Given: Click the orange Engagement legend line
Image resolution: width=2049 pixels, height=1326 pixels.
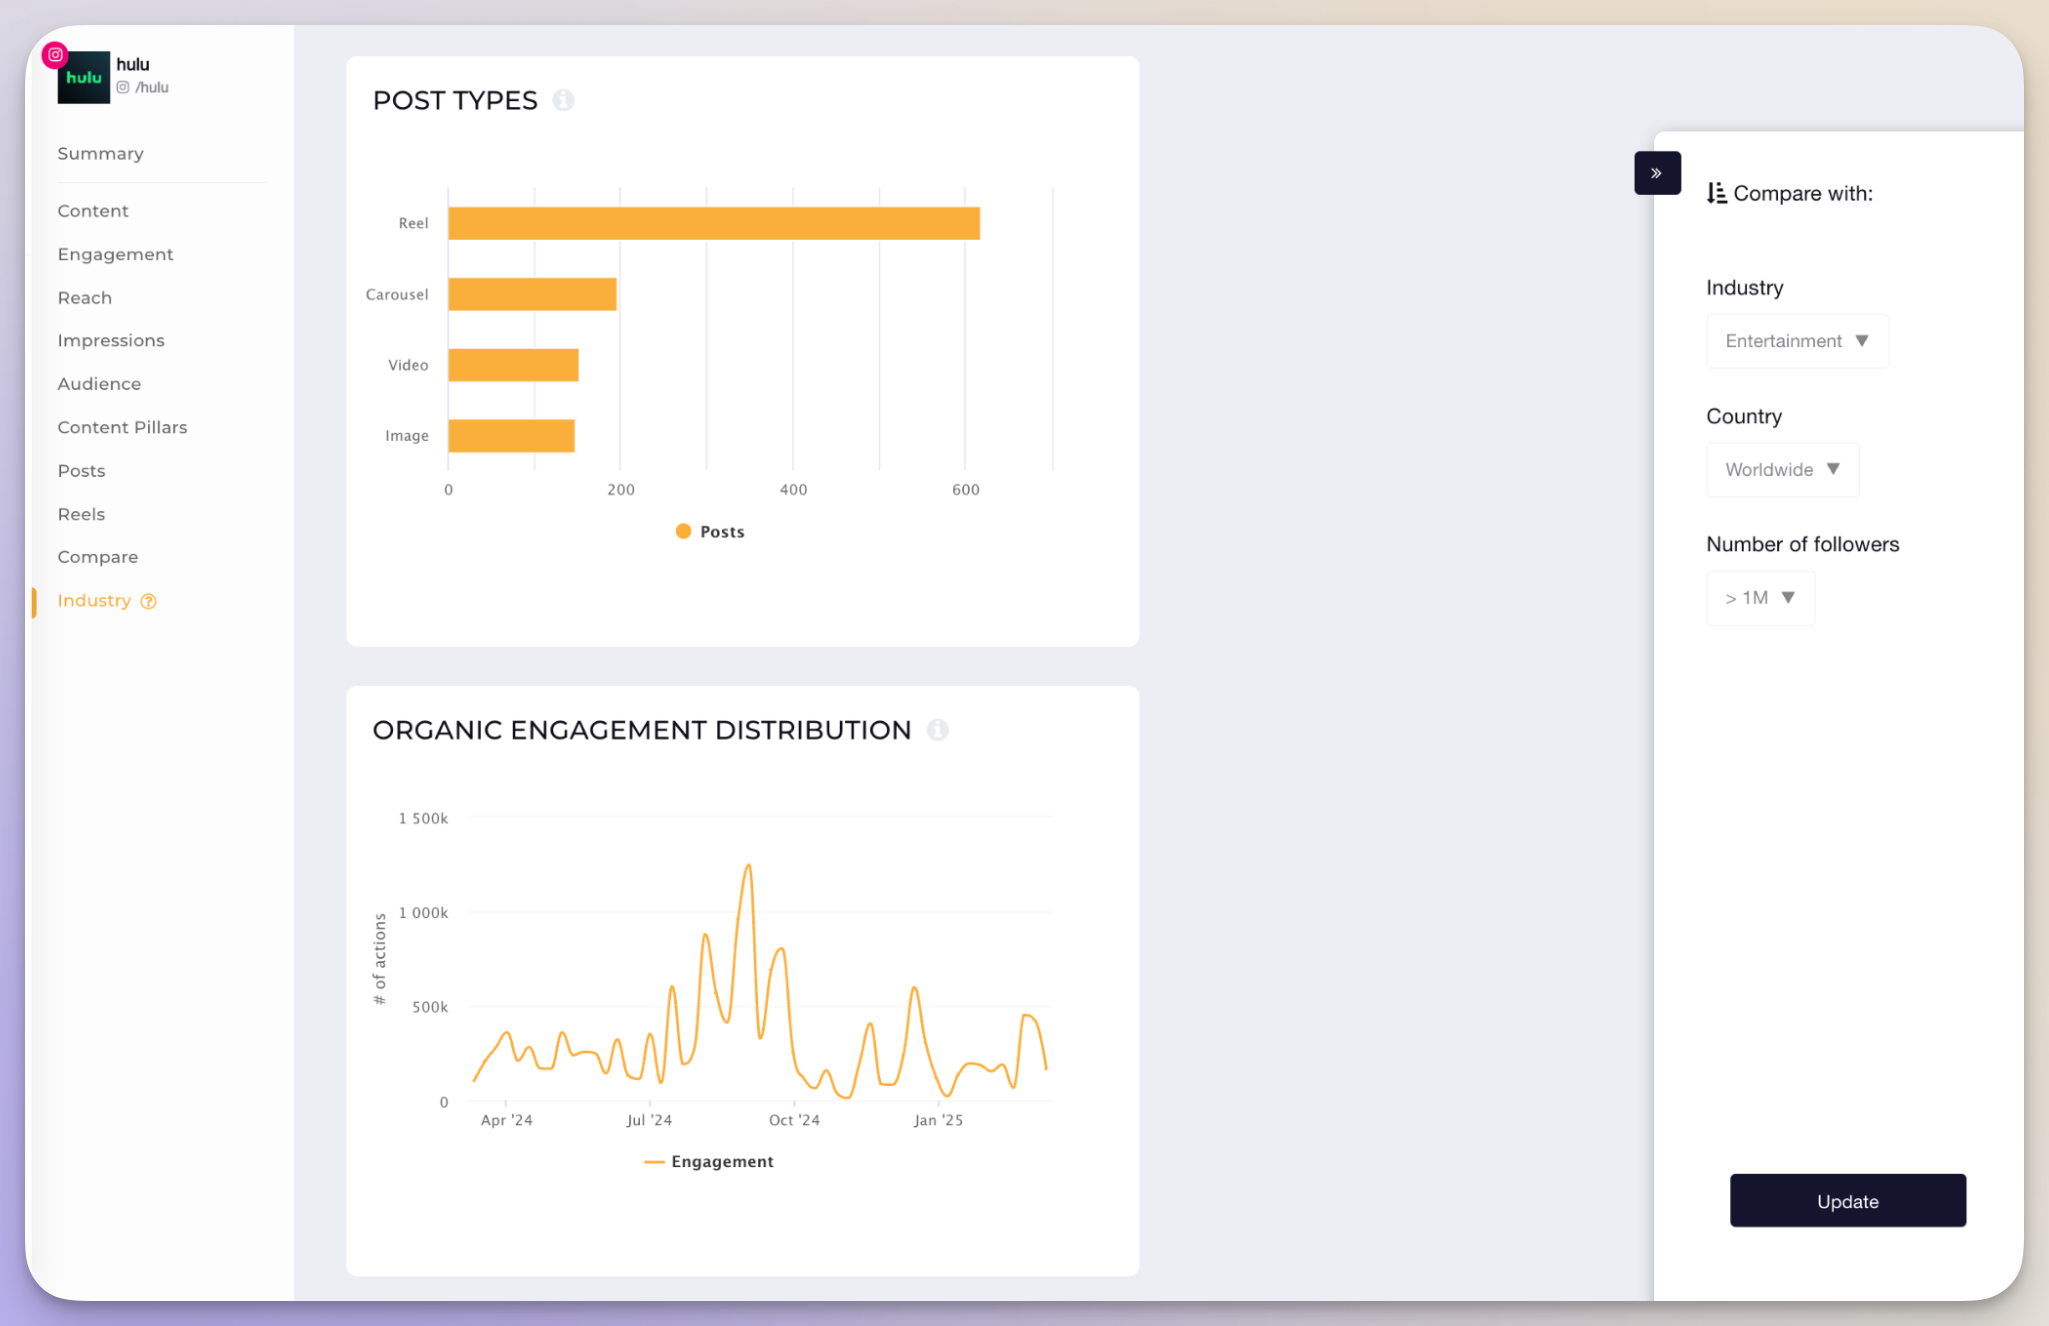Looking at the screenshot, I should pyautogui.click(x=654, y=1162).
